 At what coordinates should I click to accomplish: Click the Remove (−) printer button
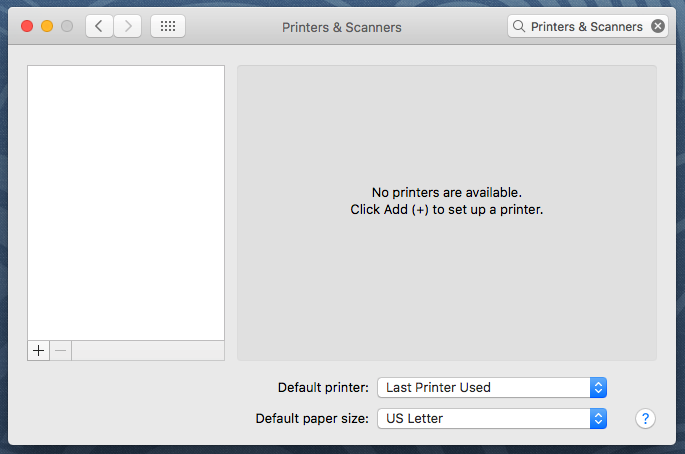click(x=61, y=351)
